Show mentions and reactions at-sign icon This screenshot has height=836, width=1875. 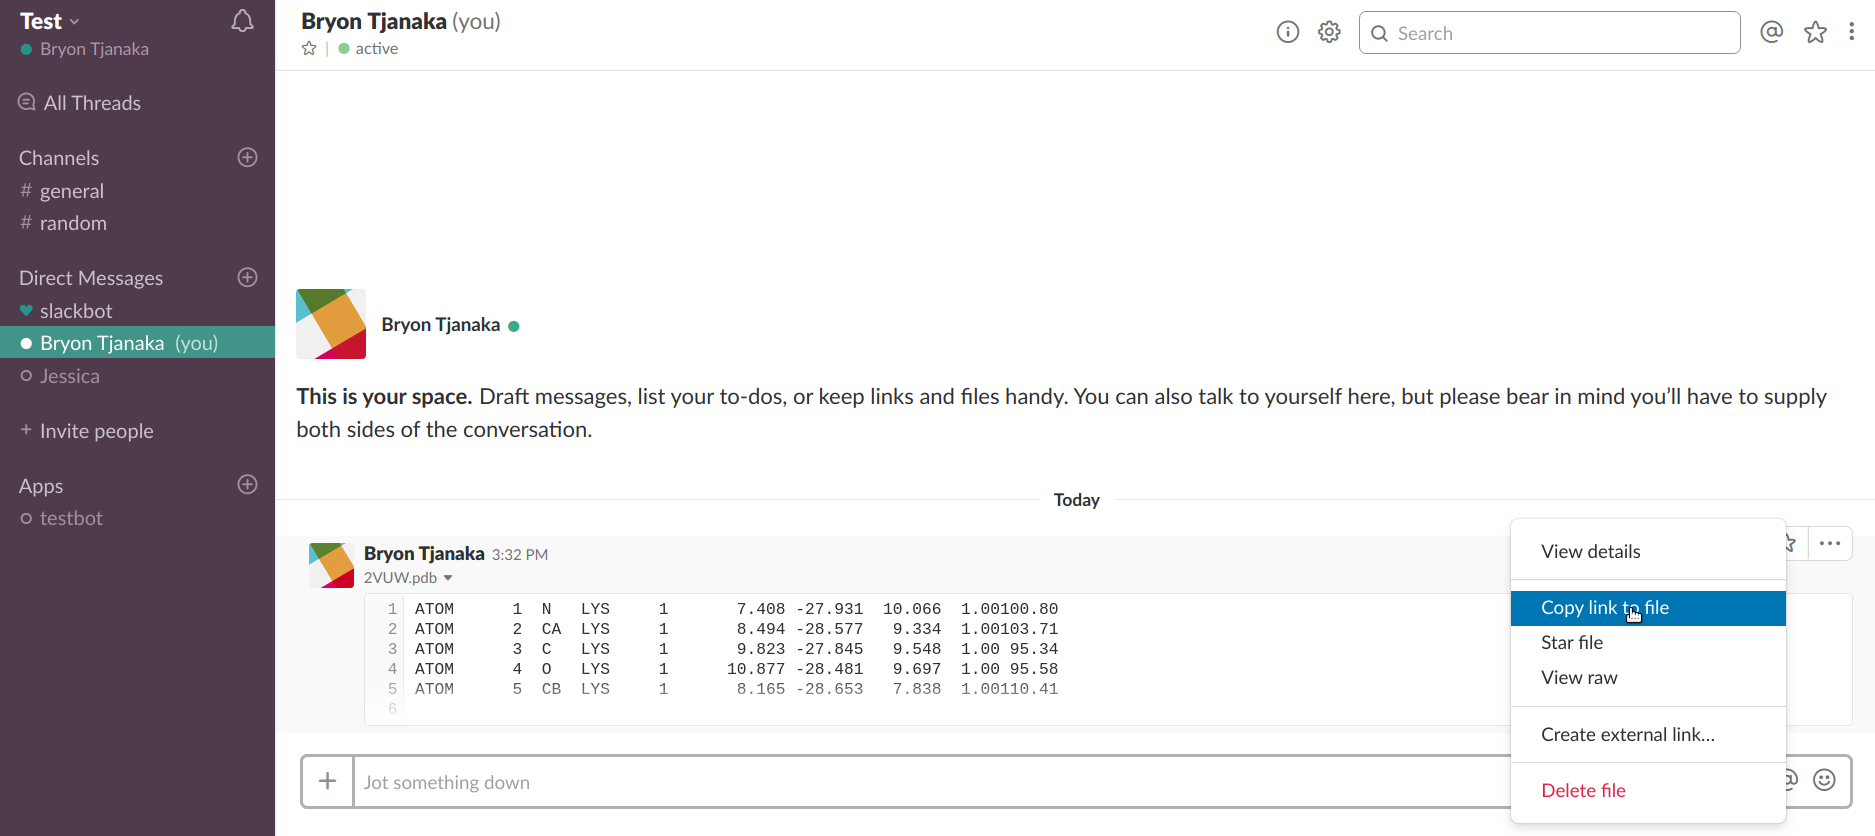[x=1772, y=33]
